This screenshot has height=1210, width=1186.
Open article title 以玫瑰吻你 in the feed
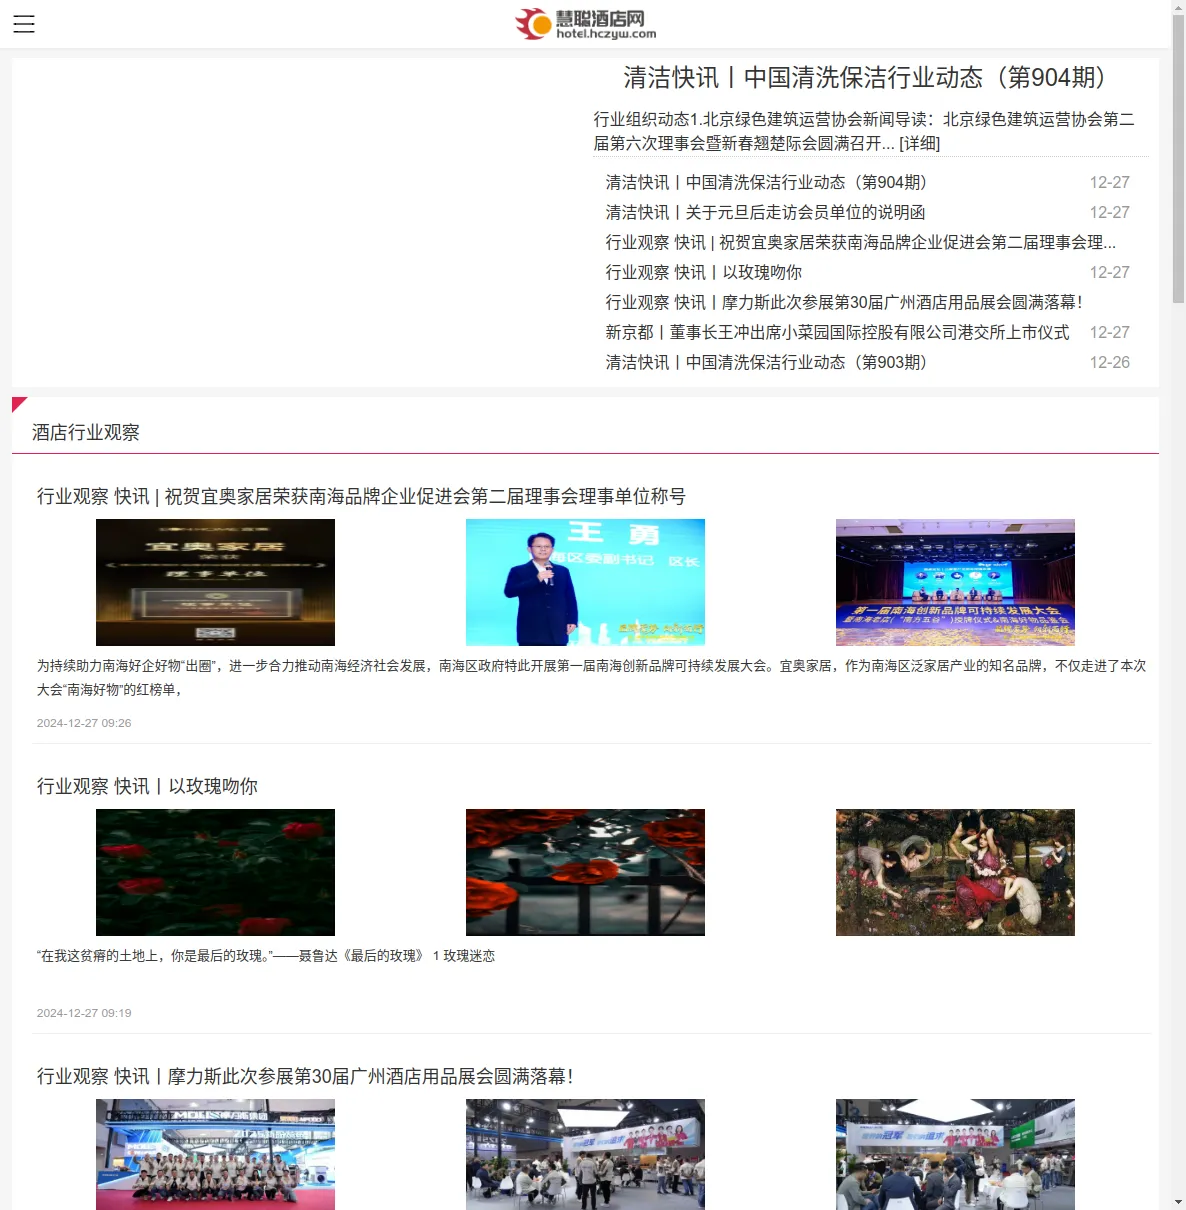coord(147,786)
